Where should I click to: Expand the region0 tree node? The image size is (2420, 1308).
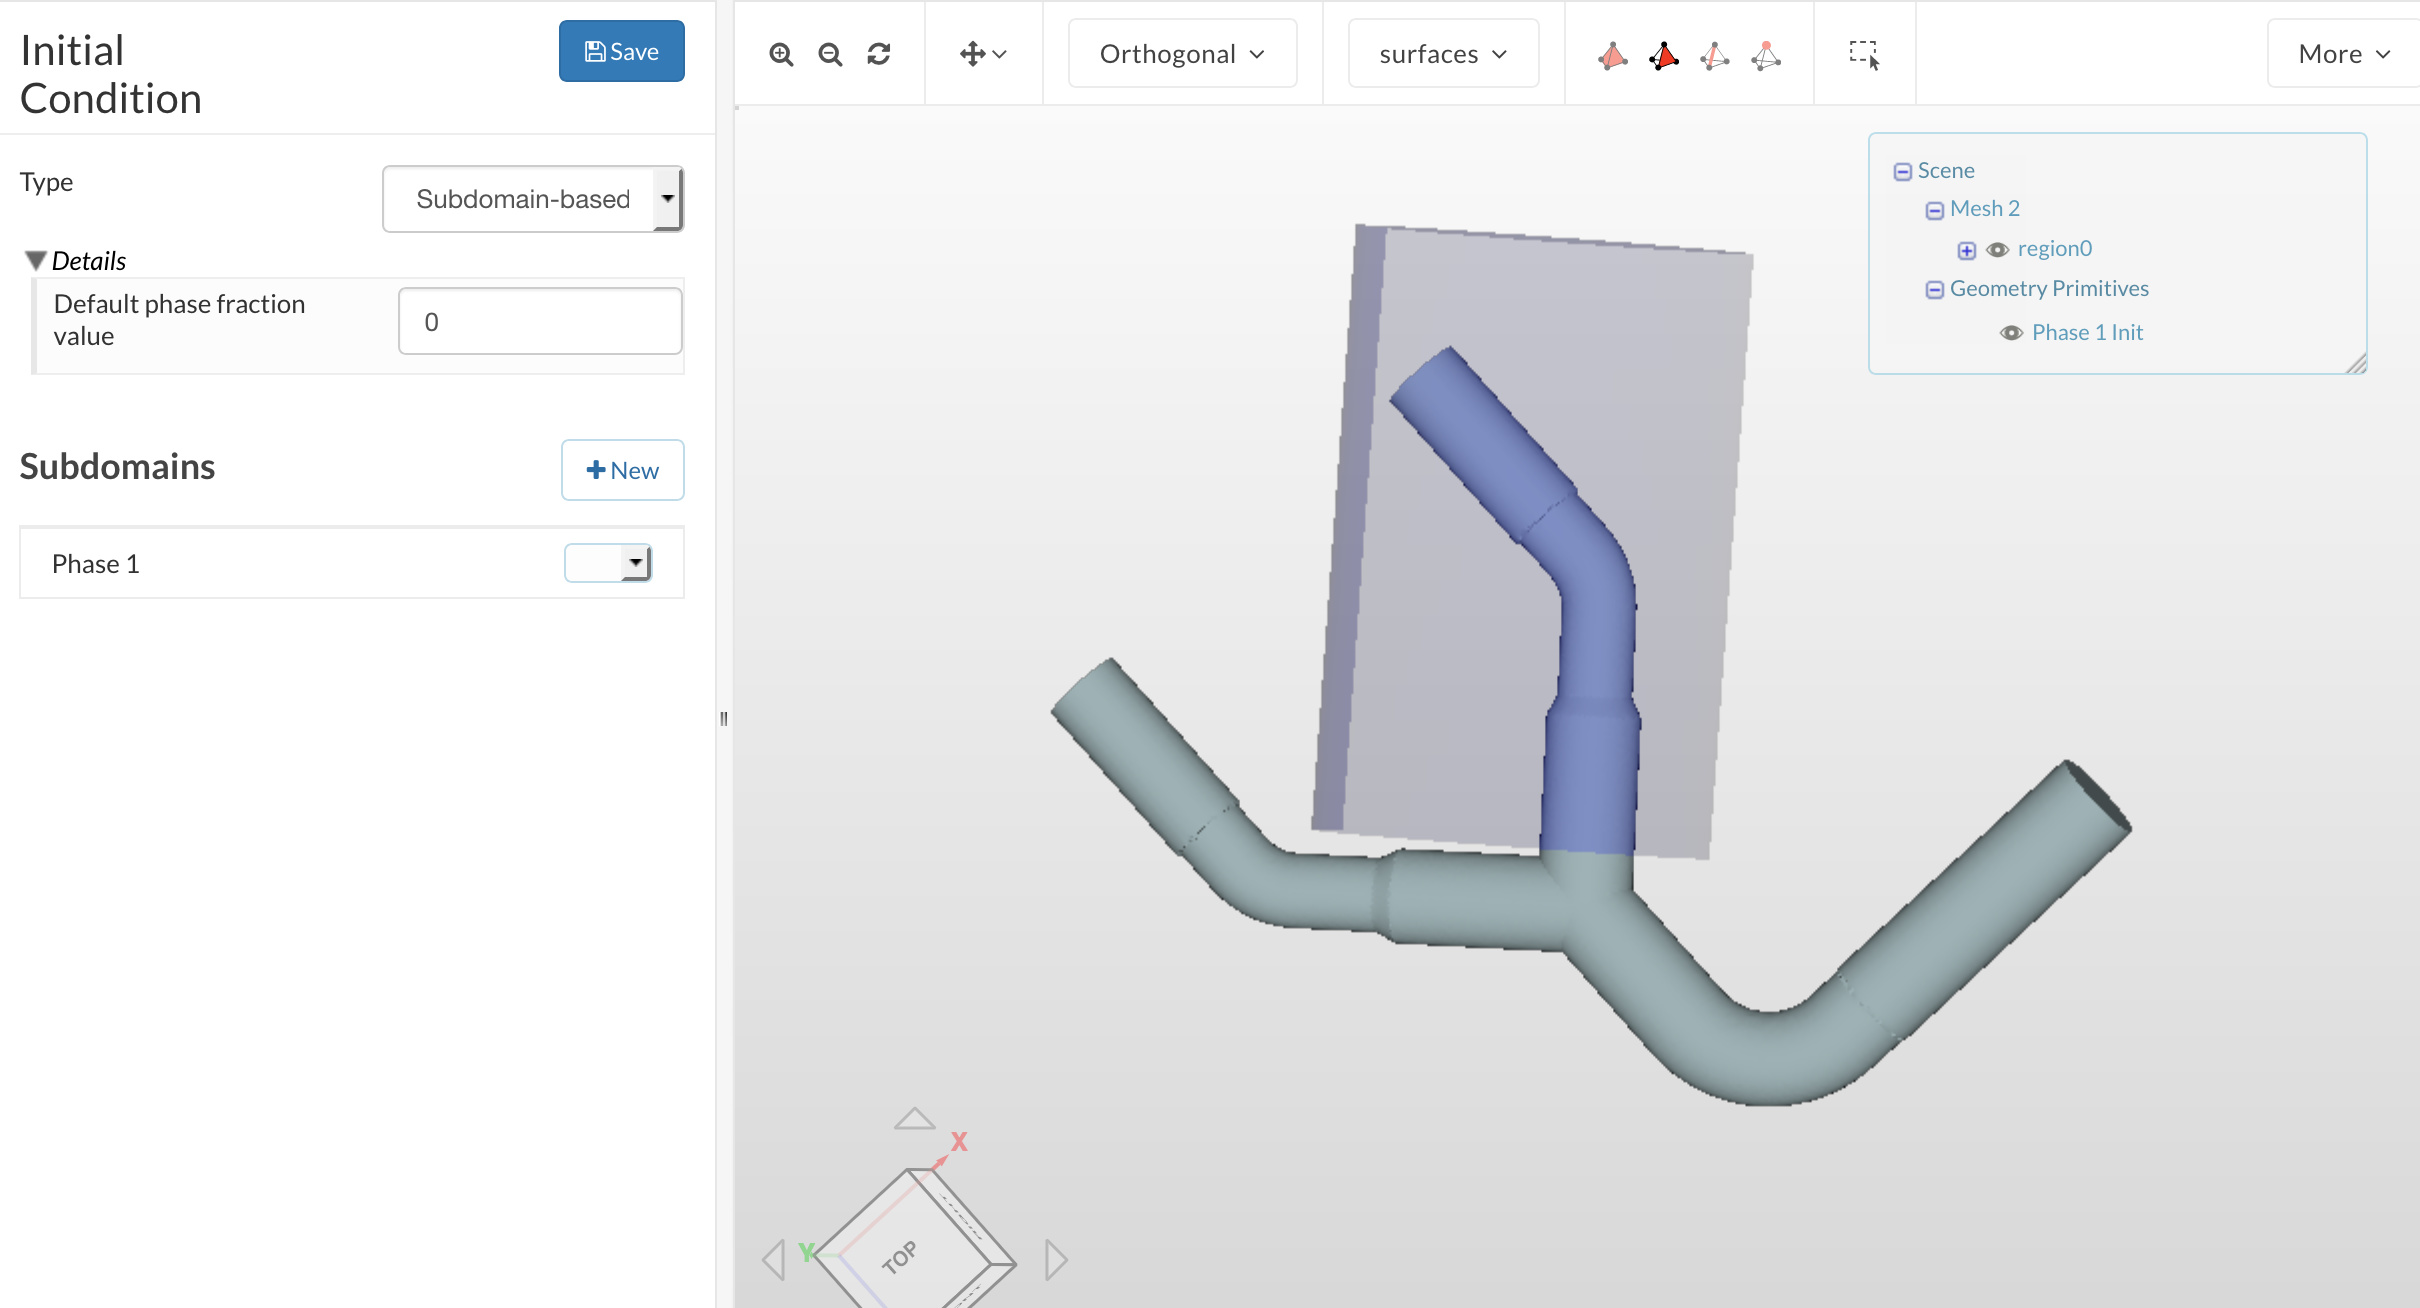[1966, 250]
